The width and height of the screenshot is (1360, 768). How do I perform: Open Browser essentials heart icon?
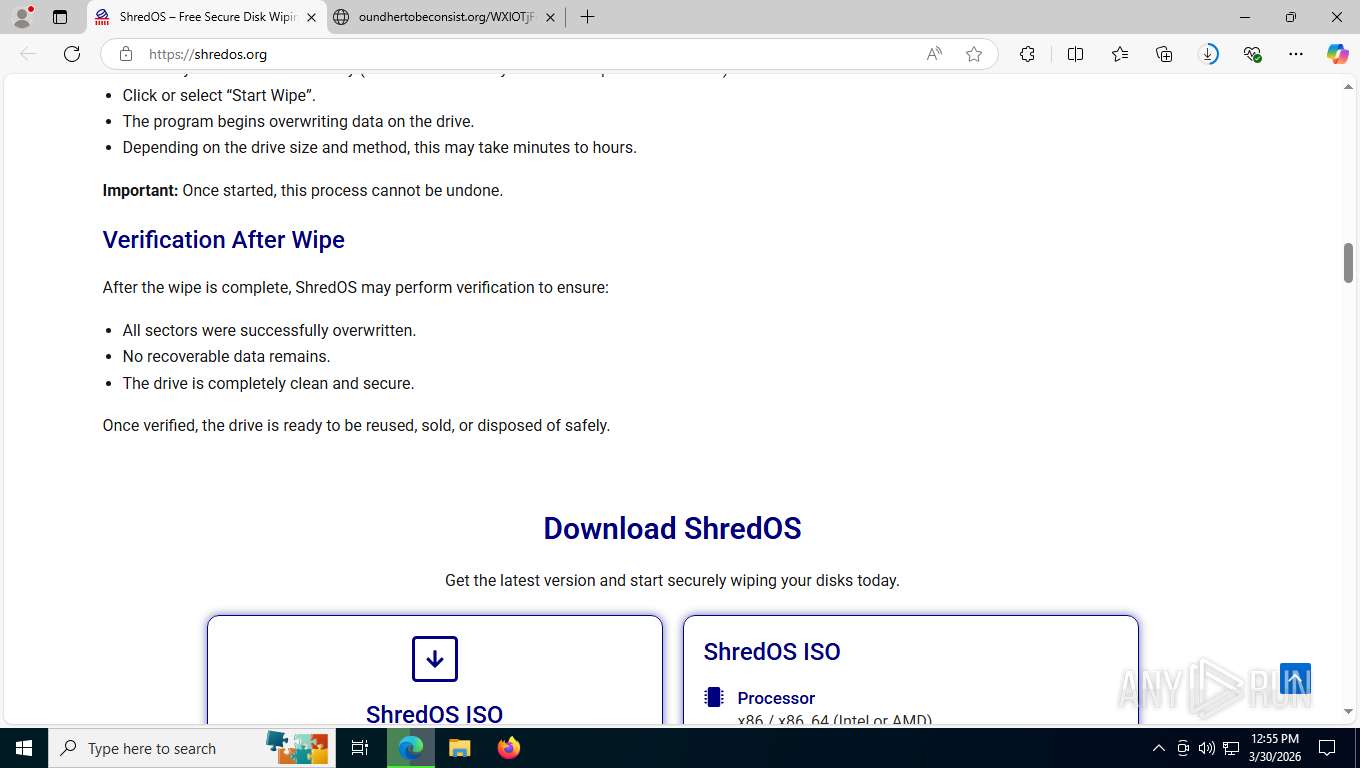coord(1252,54)
